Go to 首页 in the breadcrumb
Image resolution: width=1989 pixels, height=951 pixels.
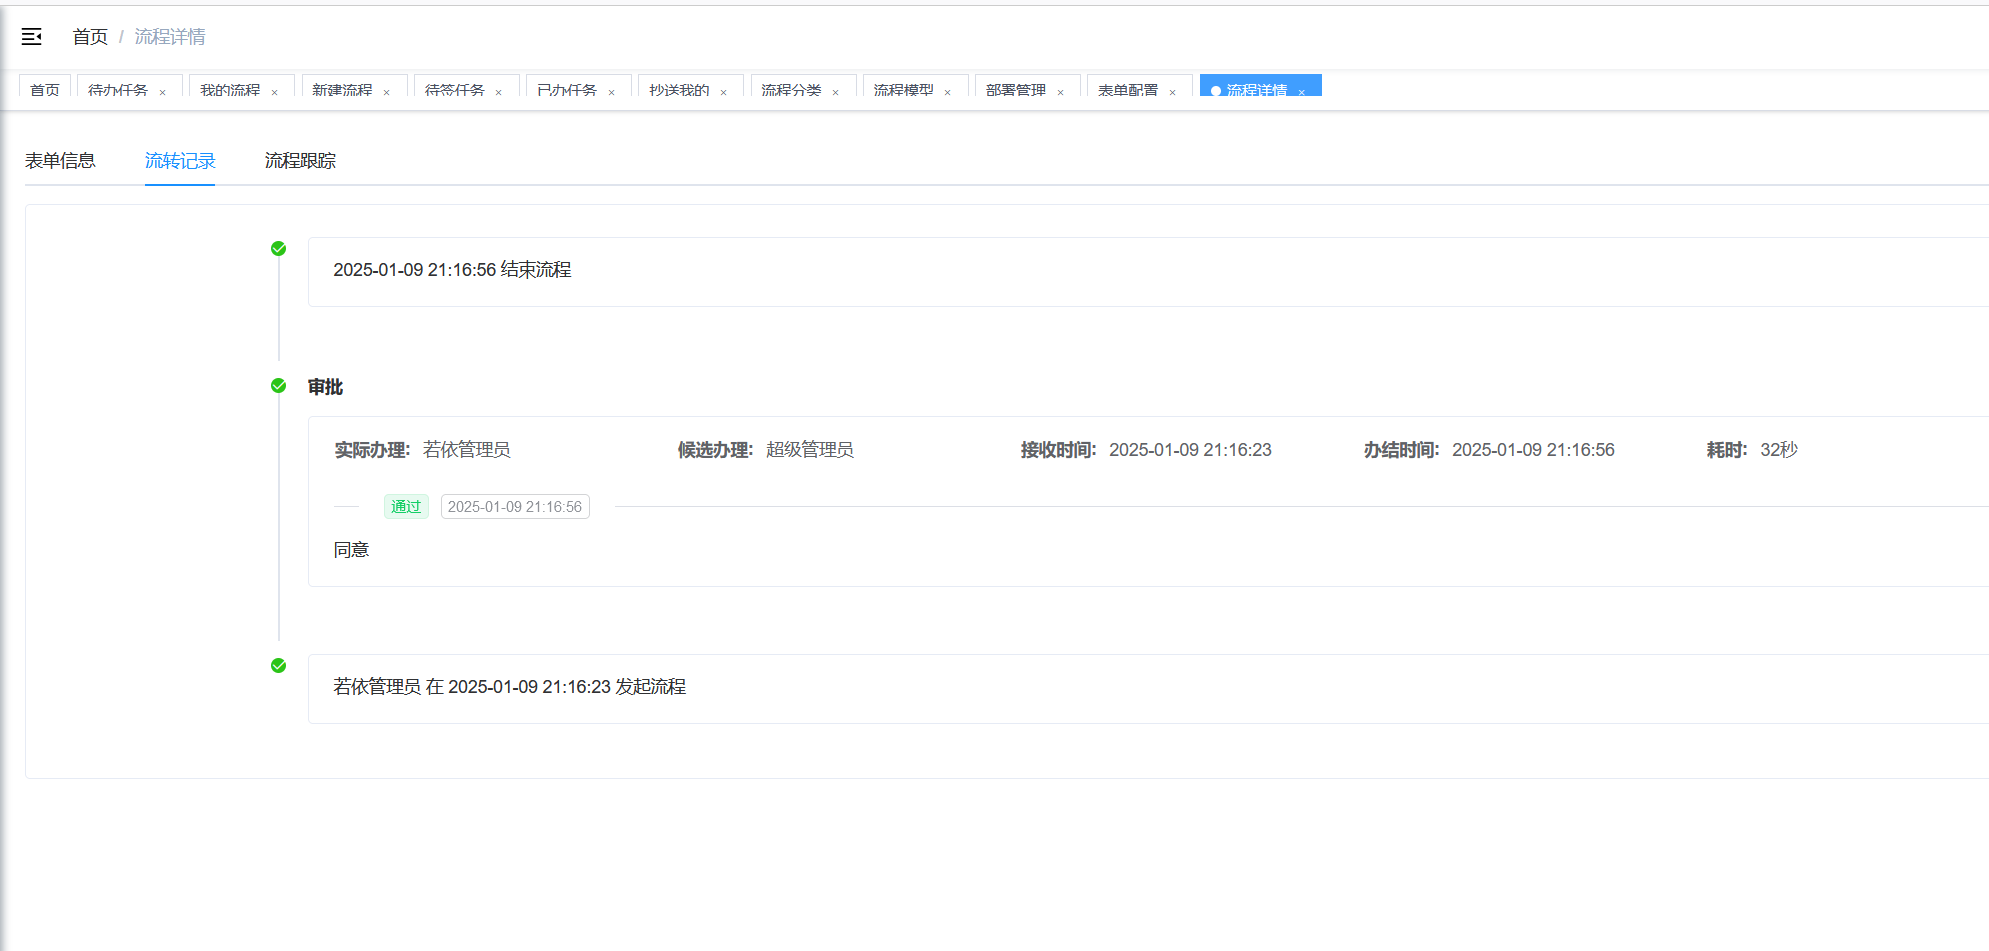click(x=90, y=37)
